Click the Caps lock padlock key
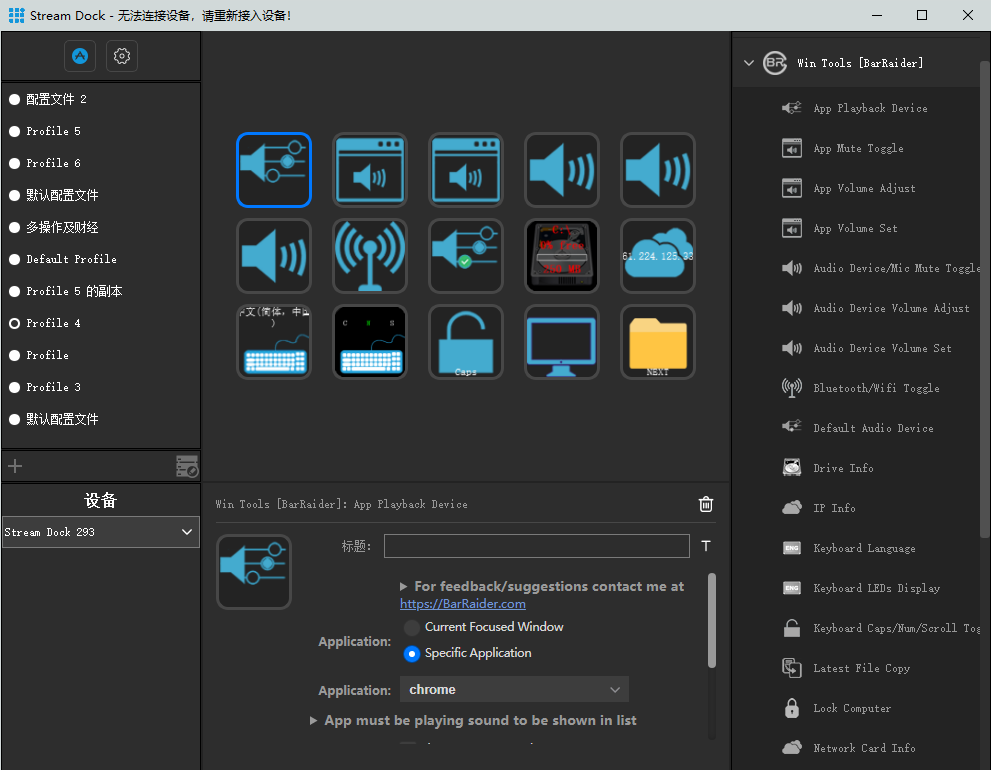 coord(466,342)
